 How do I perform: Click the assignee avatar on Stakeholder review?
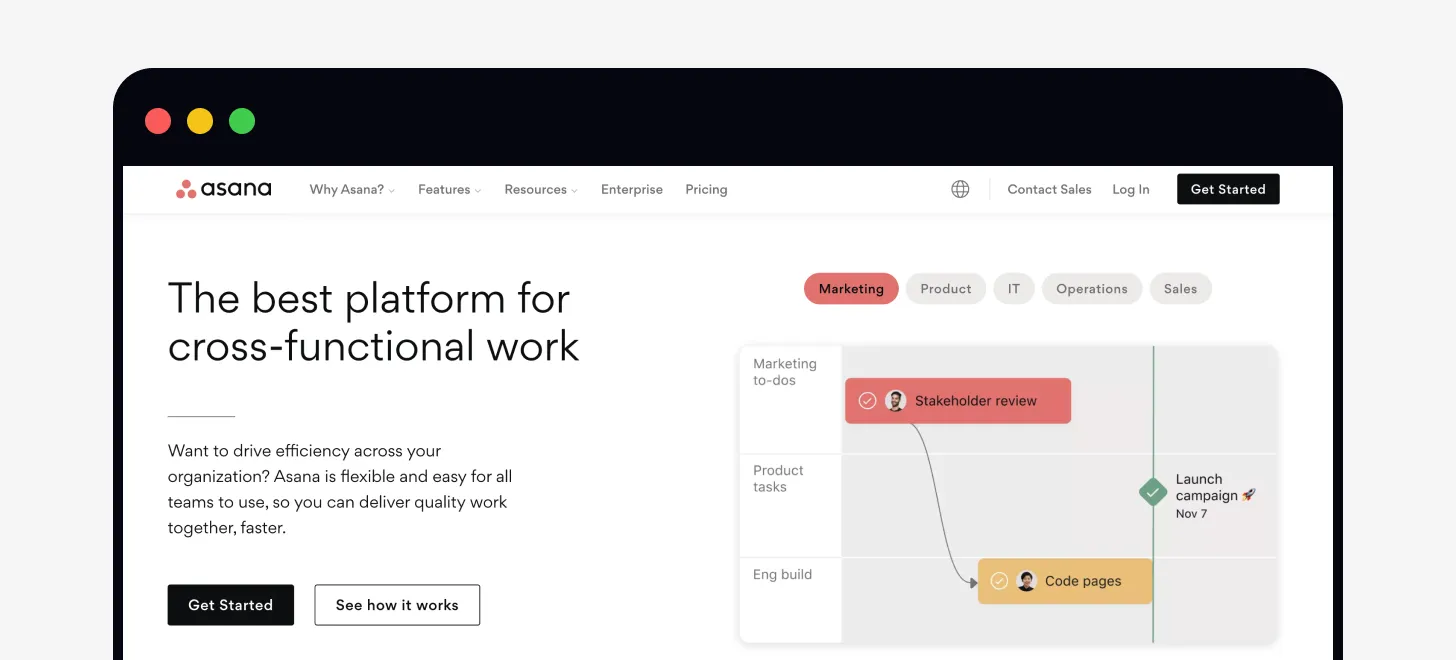coord(897,400)
